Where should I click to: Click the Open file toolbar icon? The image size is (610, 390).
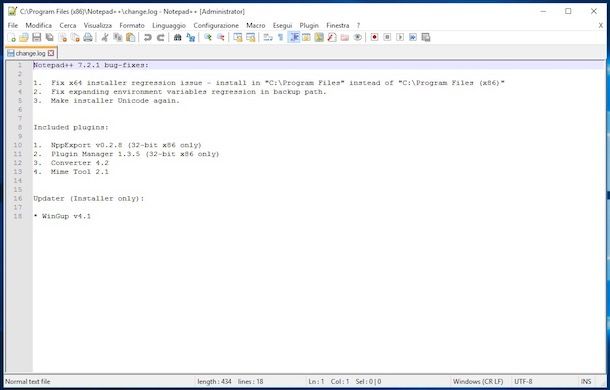click(x=24, y=37)
